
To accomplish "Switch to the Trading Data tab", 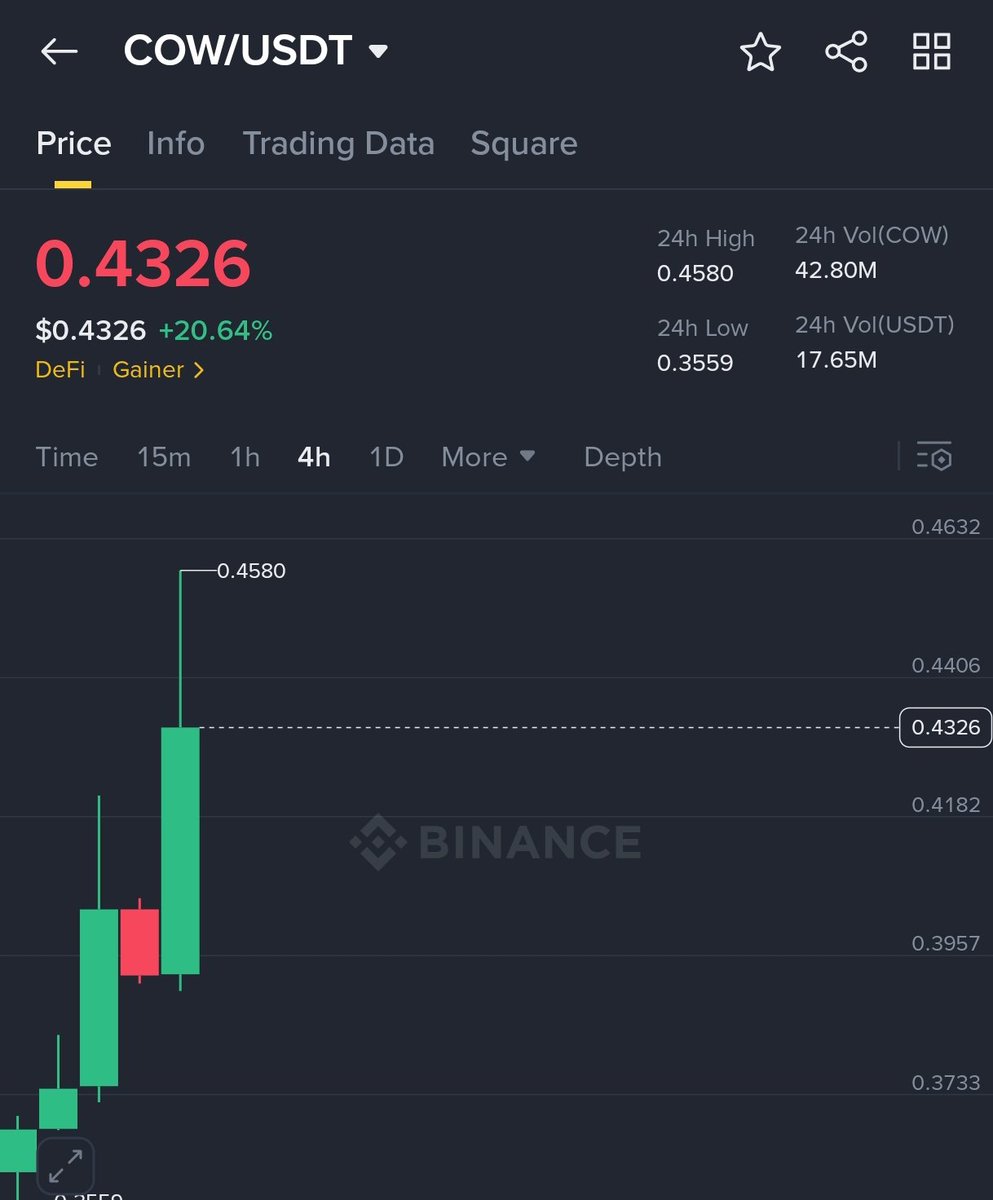I will click(338, 143).
